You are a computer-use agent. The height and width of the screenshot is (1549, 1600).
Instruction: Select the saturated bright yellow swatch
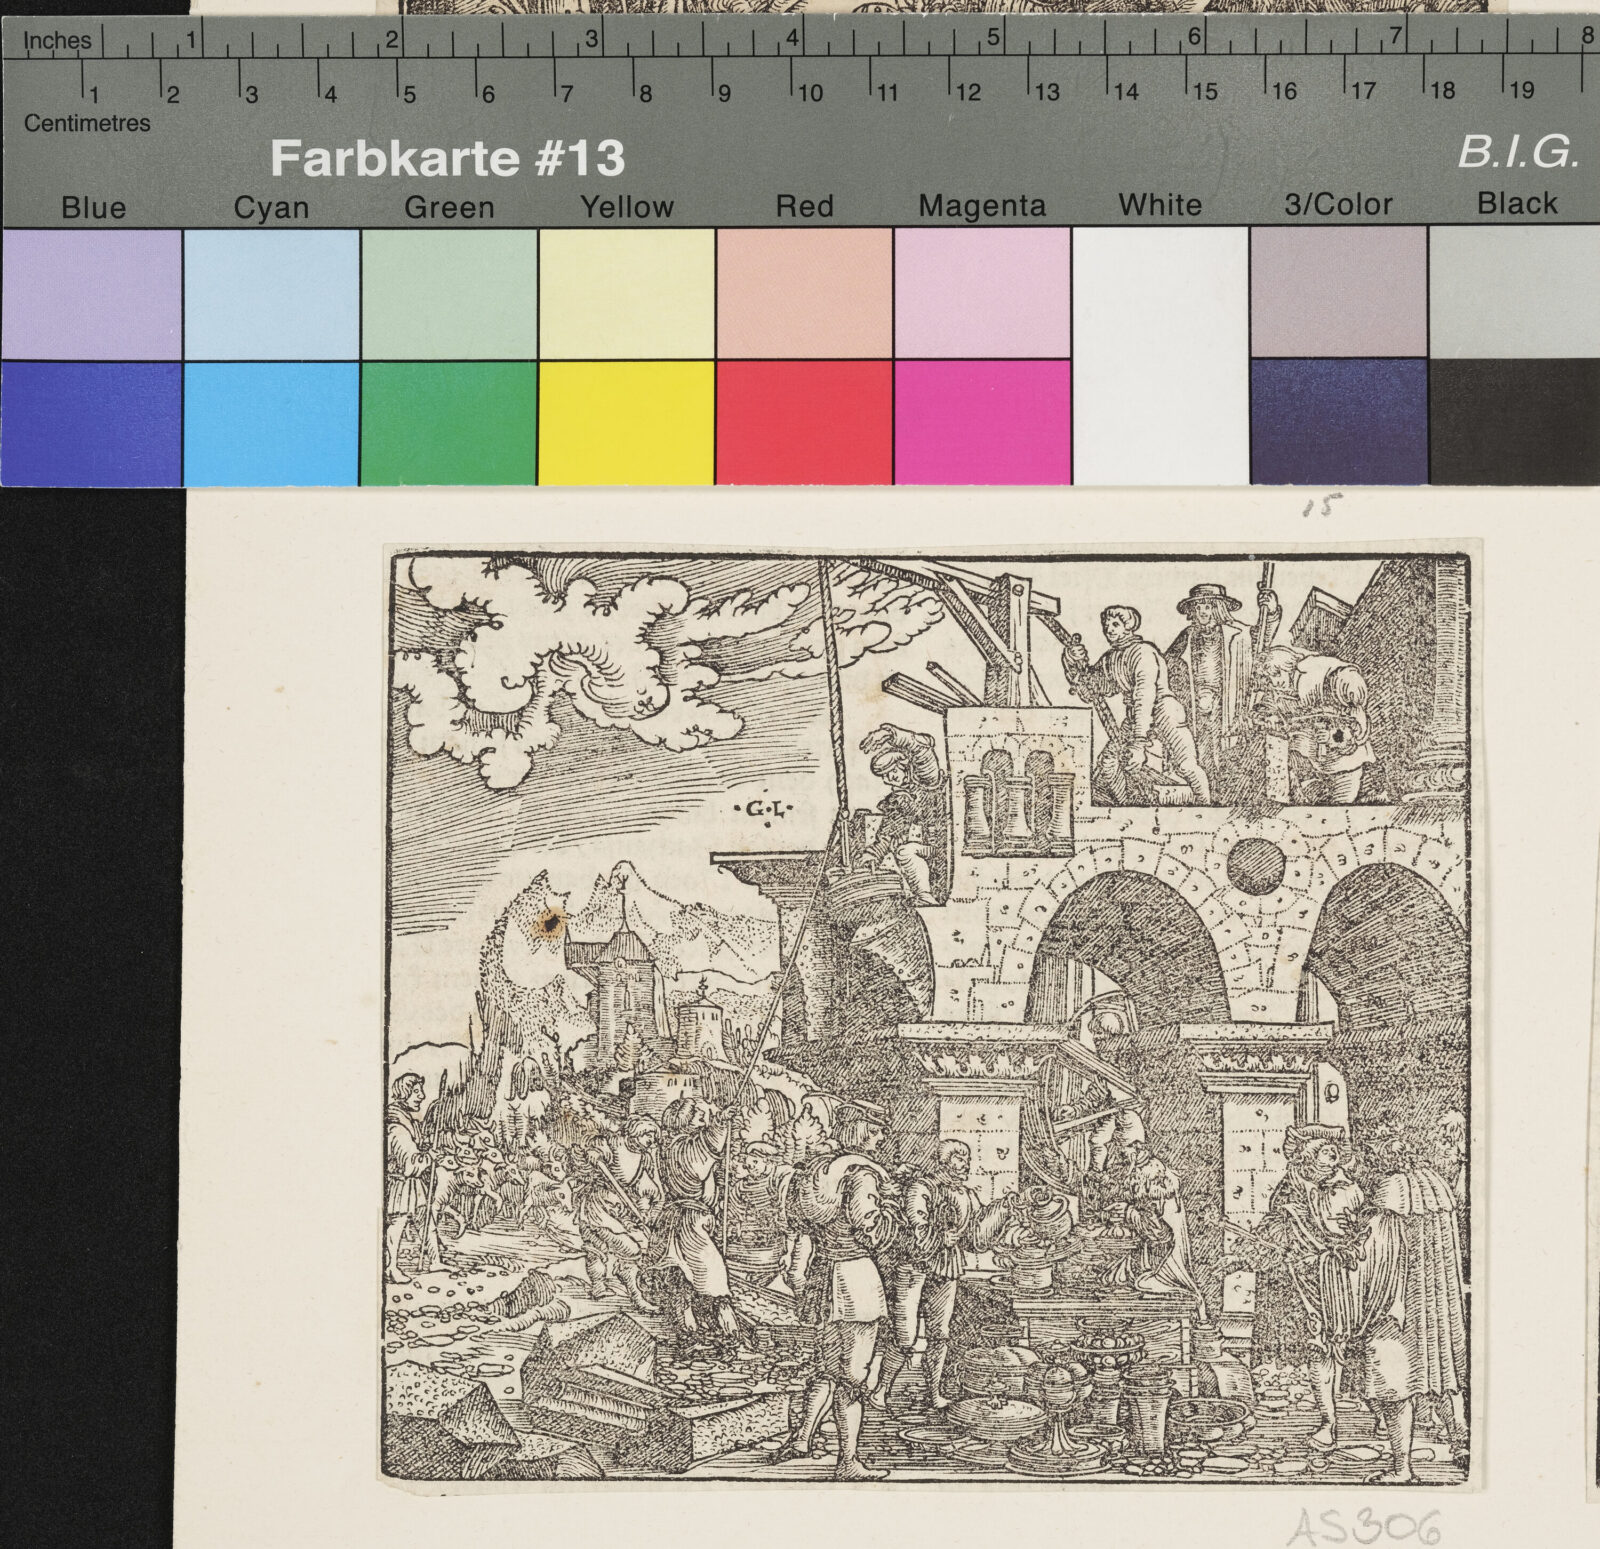[x=627, y=423]
